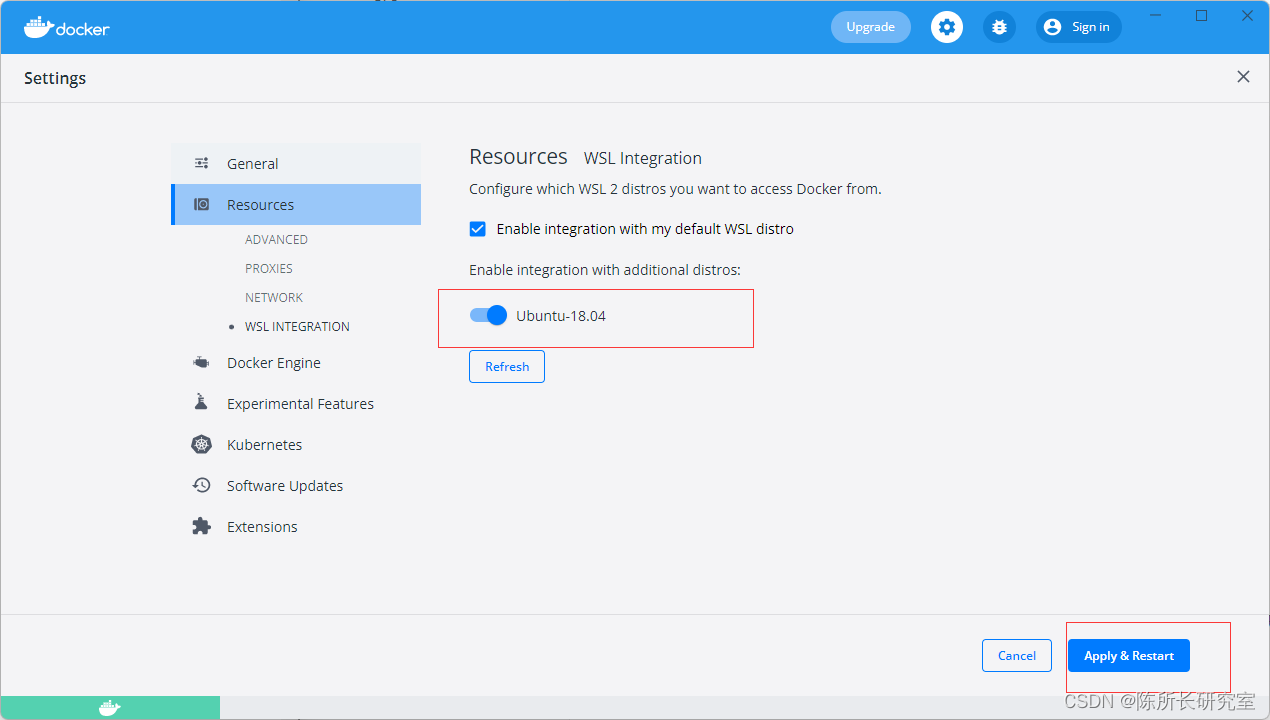Open Kubernetes settings
Screen dimensions: 1270x720
pos(264,445)
